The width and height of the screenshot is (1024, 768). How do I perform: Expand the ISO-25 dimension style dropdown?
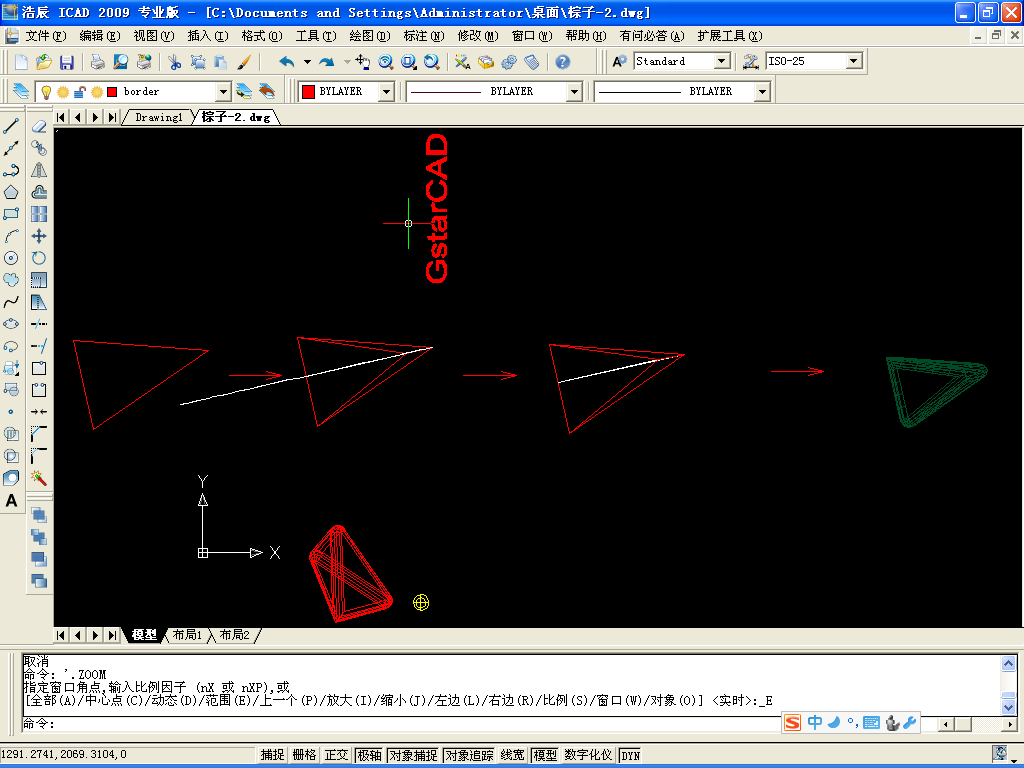click(x=854, y=61)
